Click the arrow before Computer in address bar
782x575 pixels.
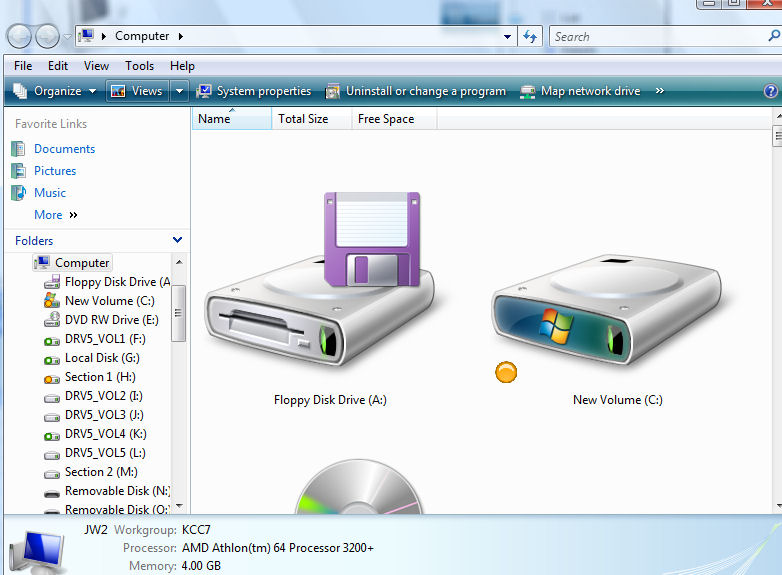click(104, 36)
